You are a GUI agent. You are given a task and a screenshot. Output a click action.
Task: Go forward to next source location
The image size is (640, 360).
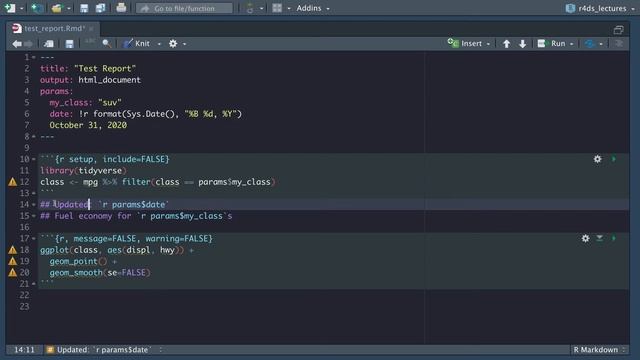tap(29, 44)
